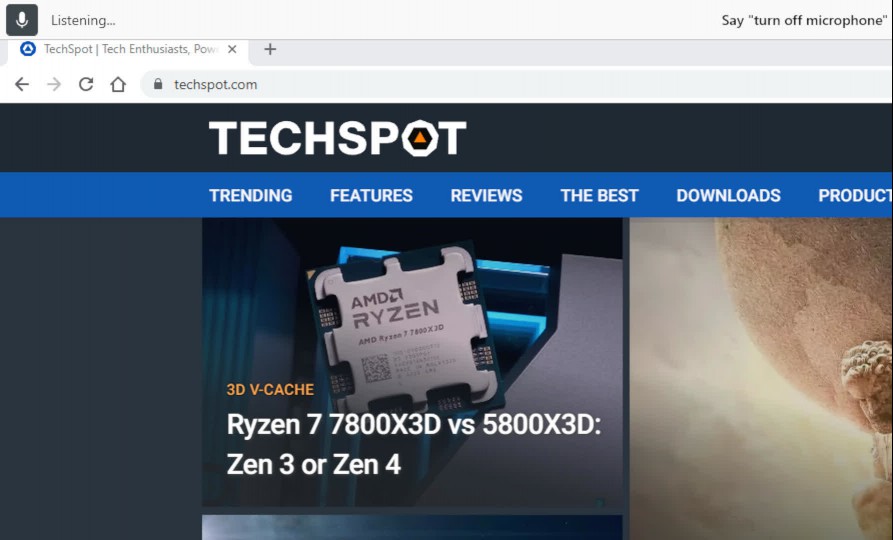Click the browser back arrow
The width and height of the screenshot is (893, 540).
click(22, 84)
